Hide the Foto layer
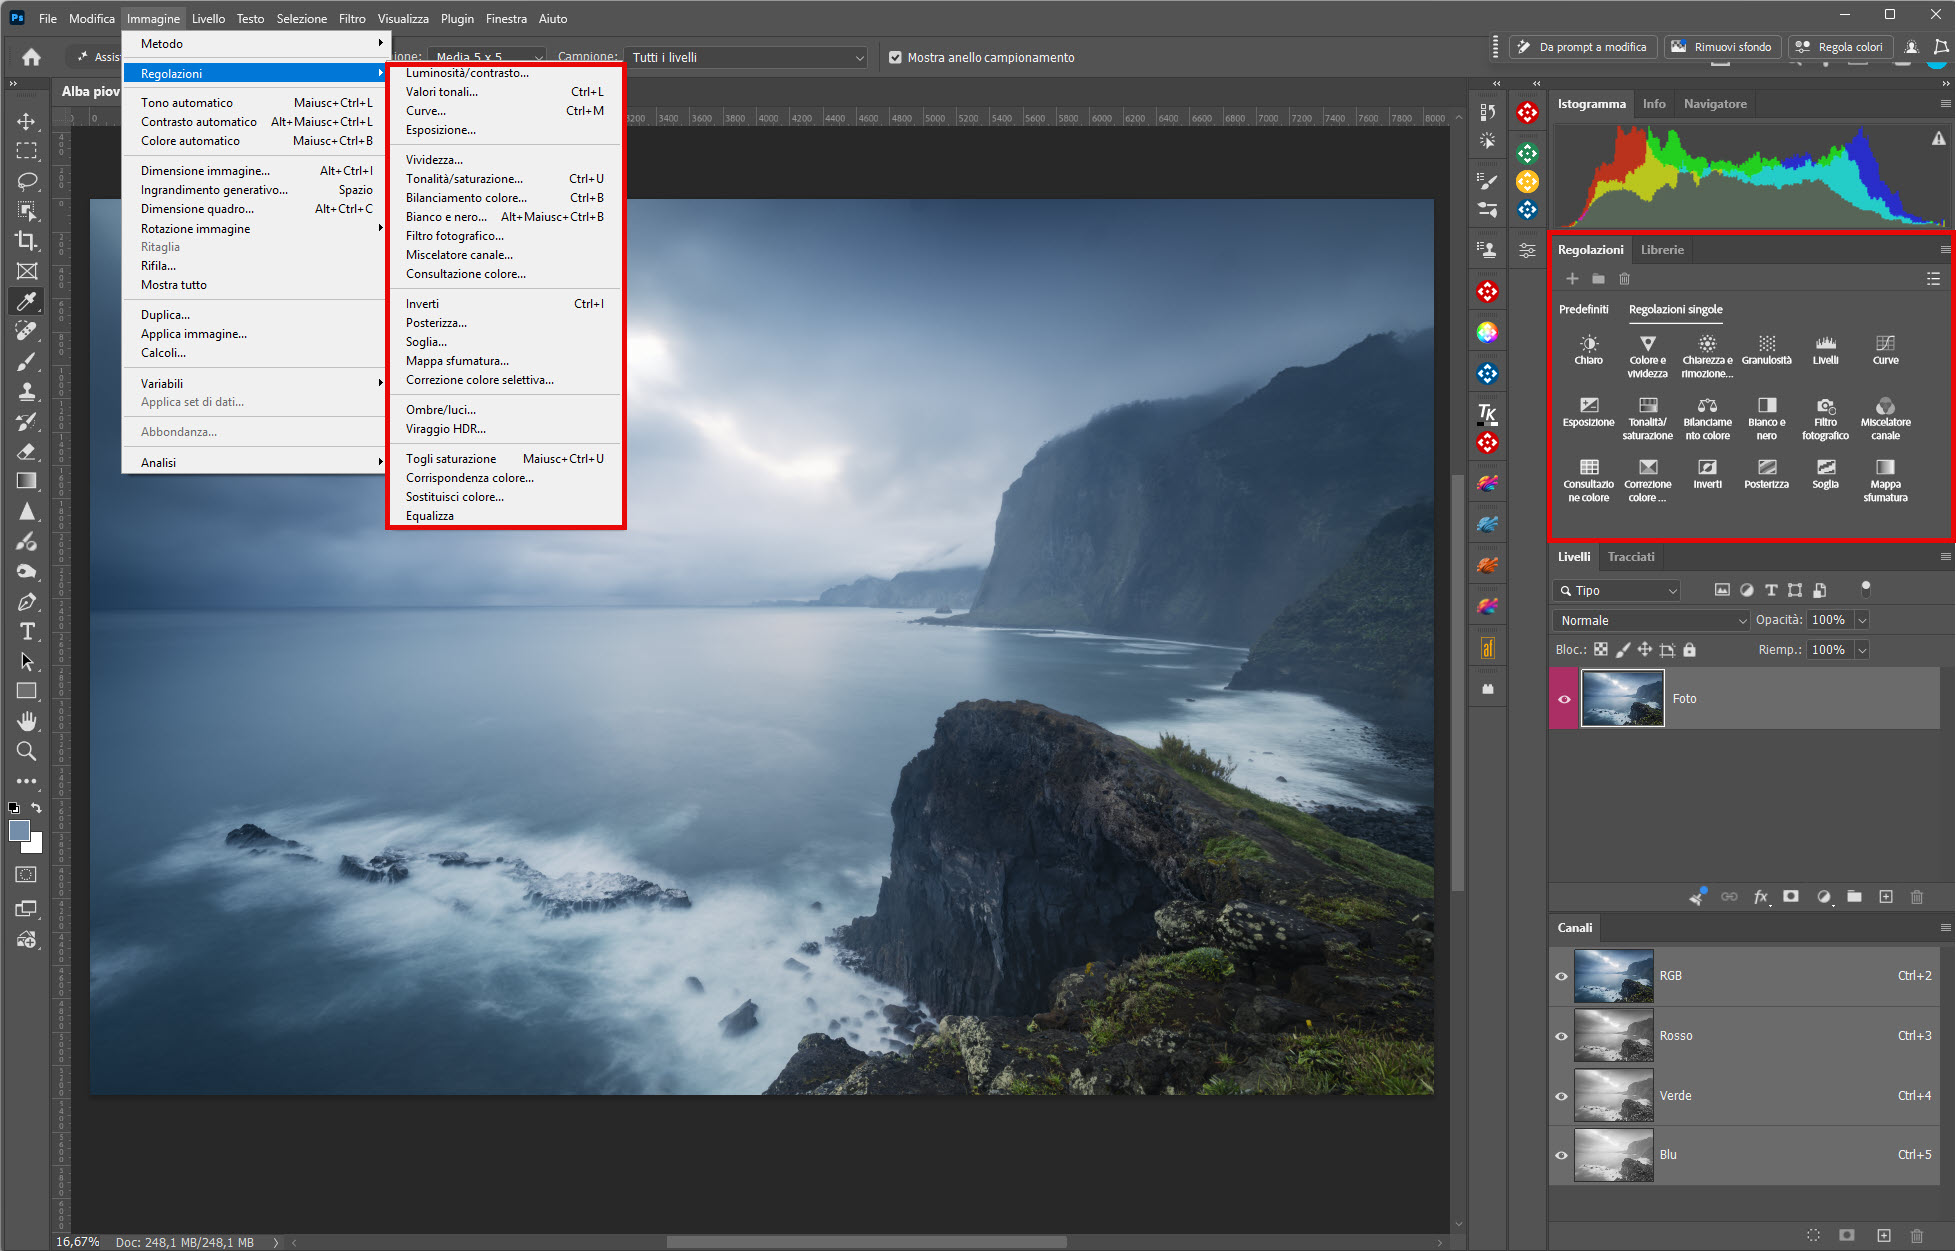This screenshot has width=1956, height=1251. pos(1564,699)
